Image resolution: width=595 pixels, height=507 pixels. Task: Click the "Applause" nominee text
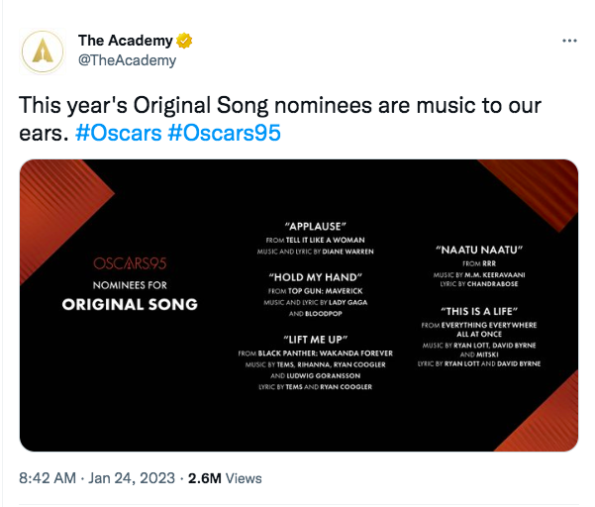315,227
